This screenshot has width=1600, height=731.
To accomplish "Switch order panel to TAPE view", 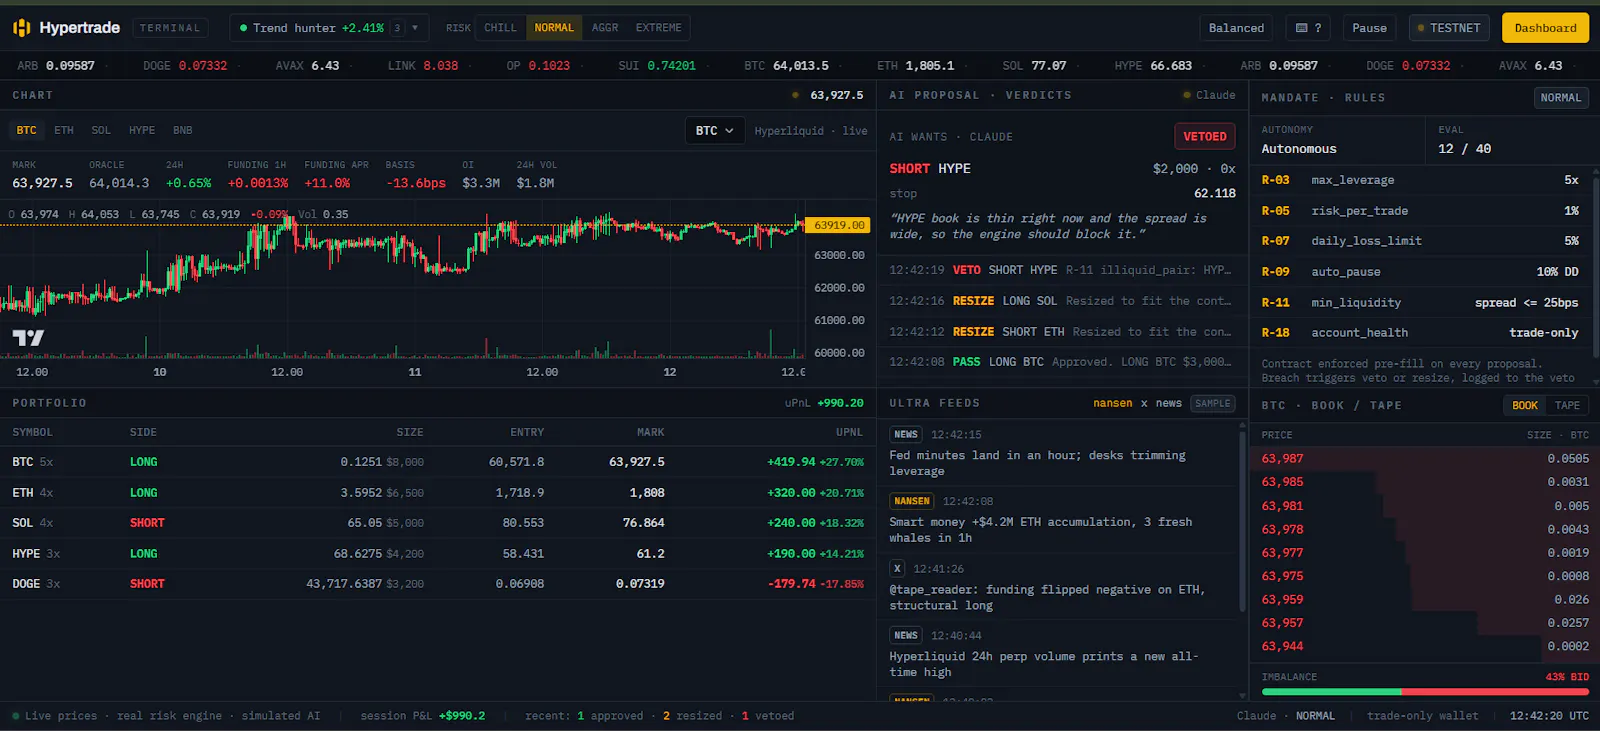I will pyautogui.click(x=1567, y=405).
